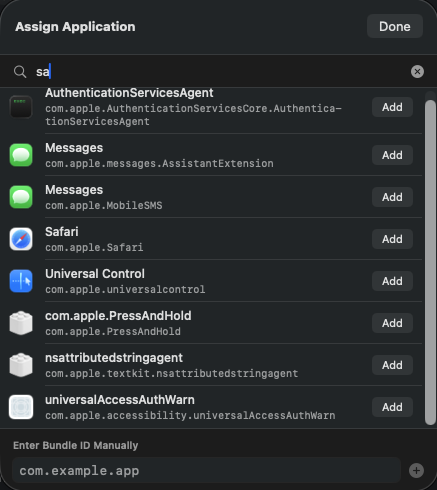Click Done to close Assign Application
This screenshot has width=437, height=490.
[395, 26]
